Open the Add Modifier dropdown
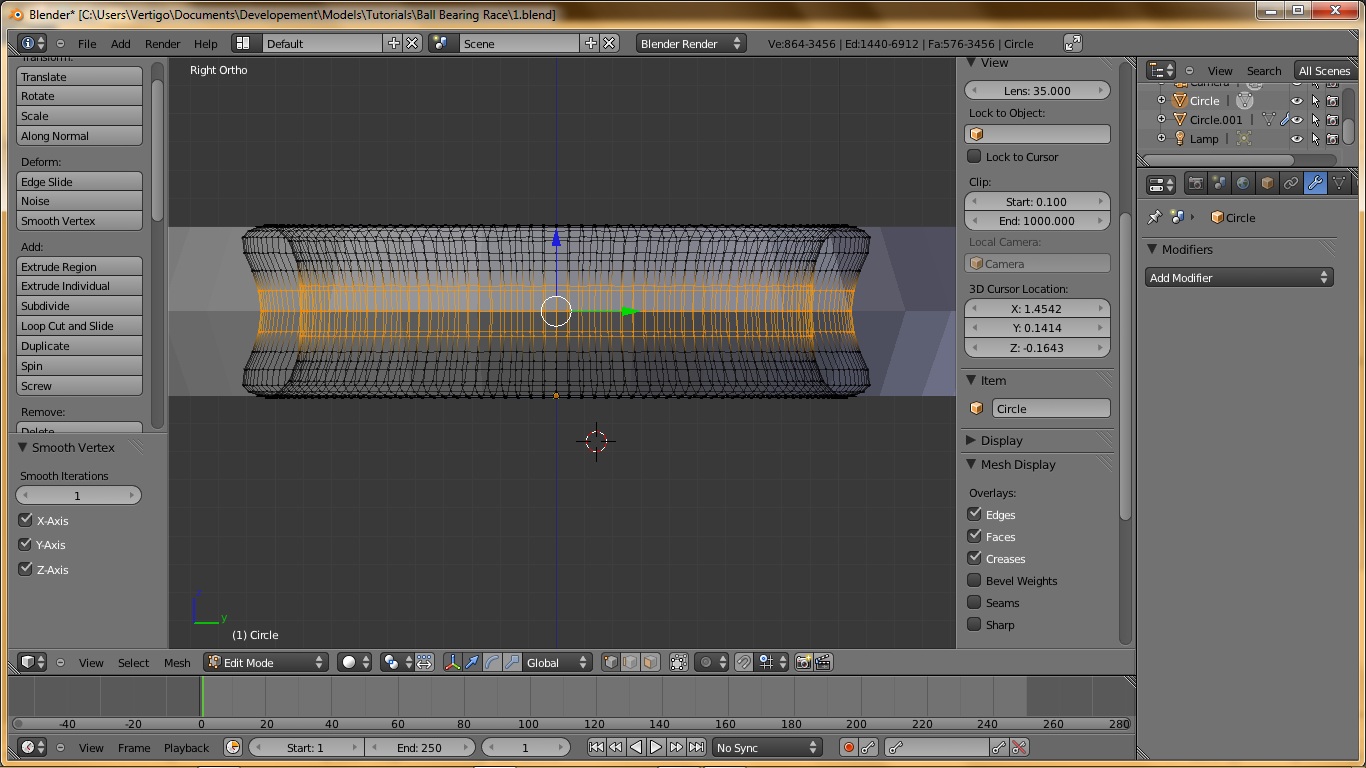1366x768 pixels. tap(1239, 278)
